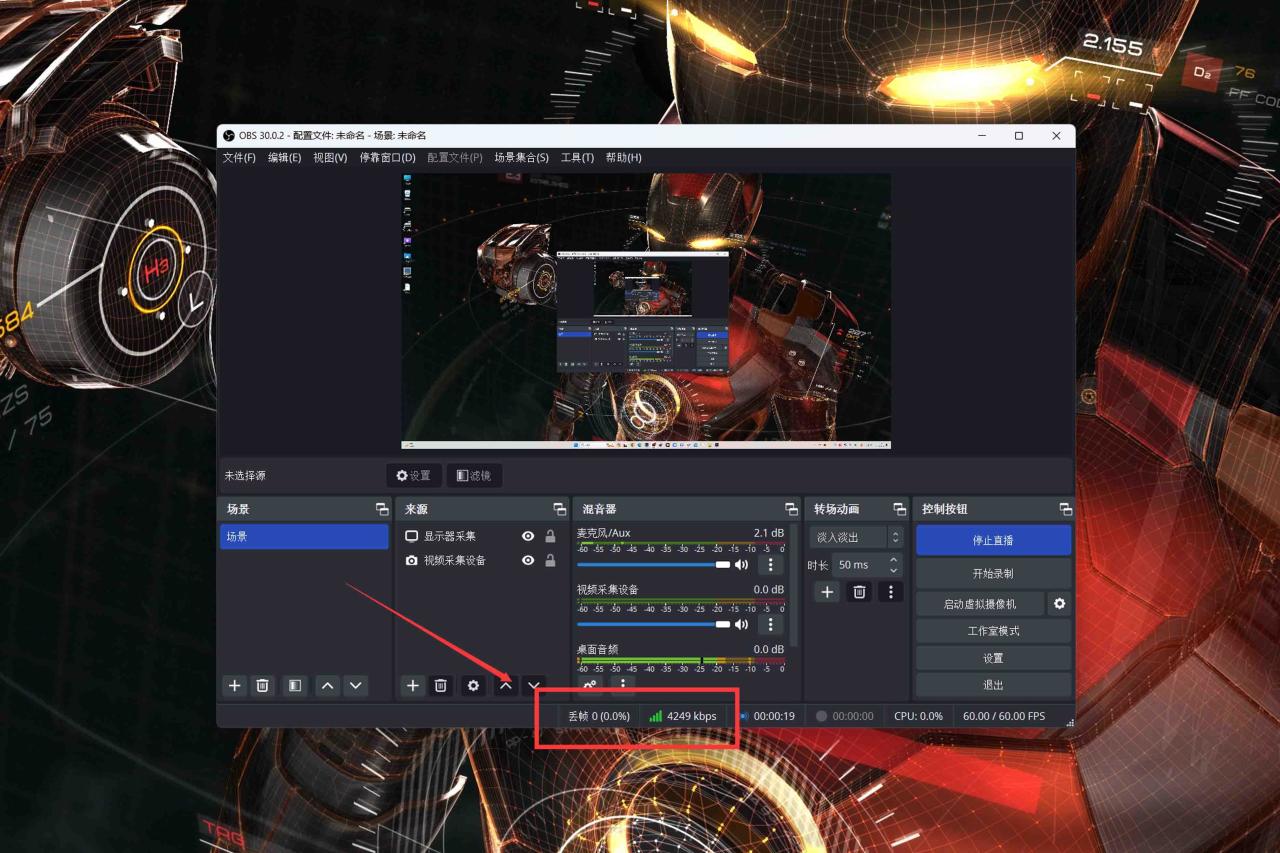Hide the 视频采集设备 source with its eye icon
Screen dimensions: 1280x853
[x=528, y=561]
